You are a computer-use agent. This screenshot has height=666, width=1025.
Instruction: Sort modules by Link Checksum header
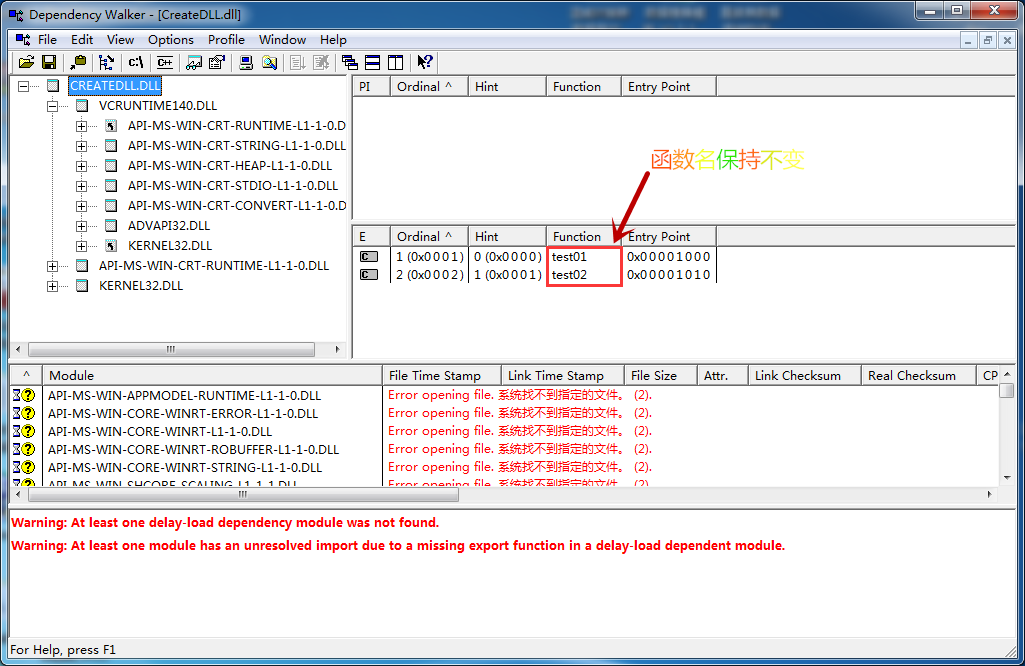click(x=804, y=375)
